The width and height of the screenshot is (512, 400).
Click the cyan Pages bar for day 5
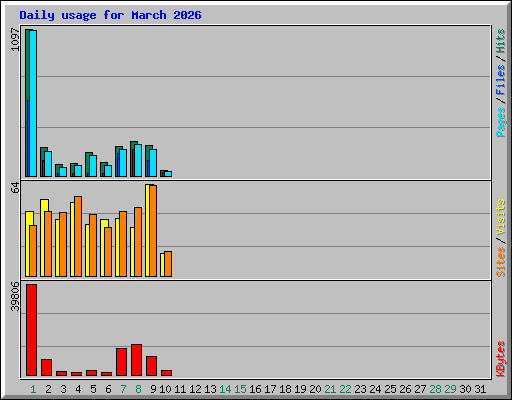[x=93, y=166]
